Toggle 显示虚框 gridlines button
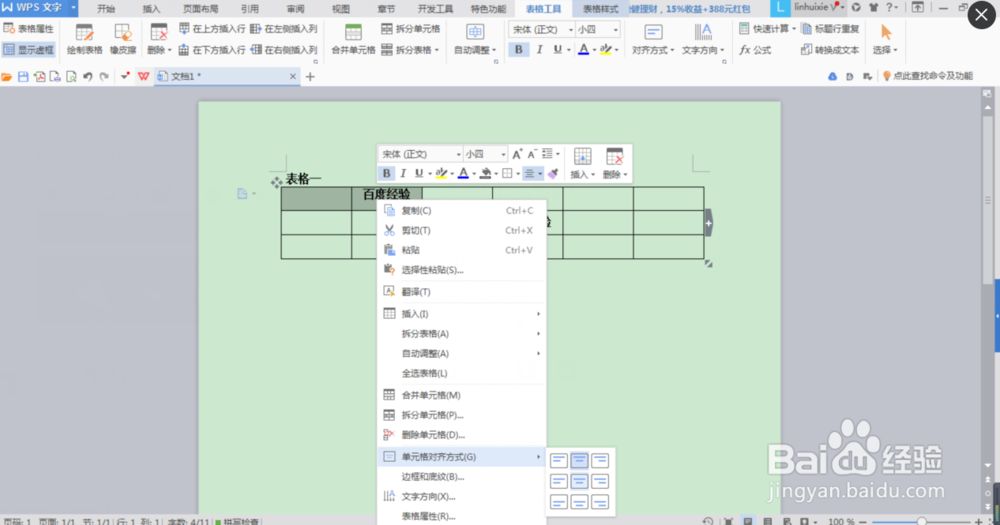This screenshot has height=525, width=1000. [29, 49]
